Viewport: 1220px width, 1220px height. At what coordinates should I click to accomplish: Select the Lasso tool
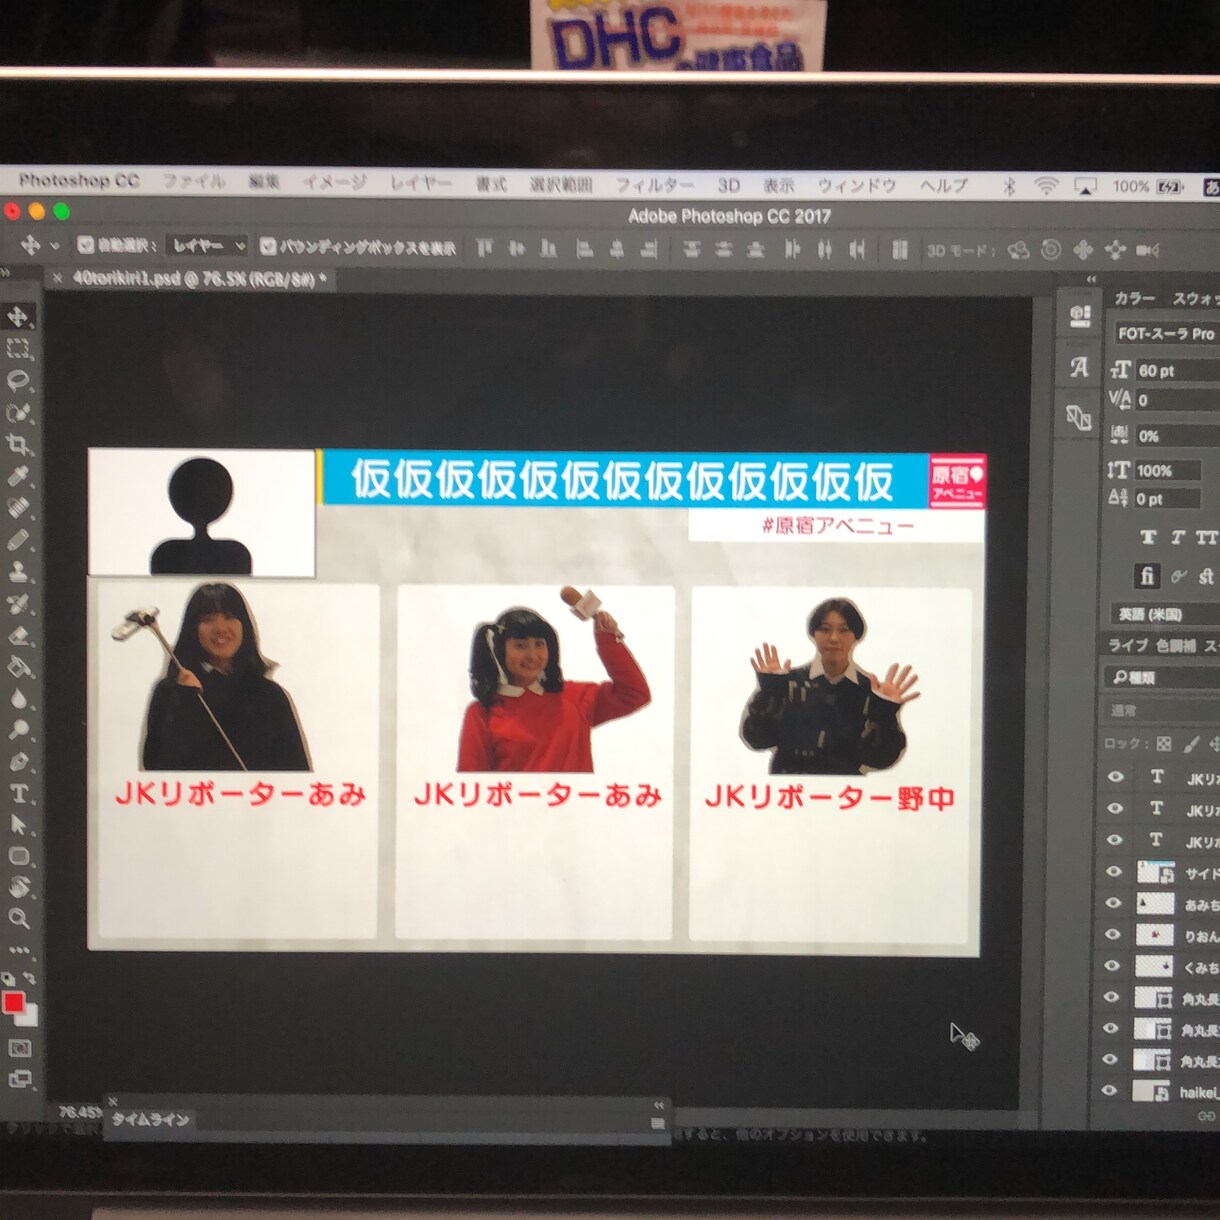[x=18, y=380]
